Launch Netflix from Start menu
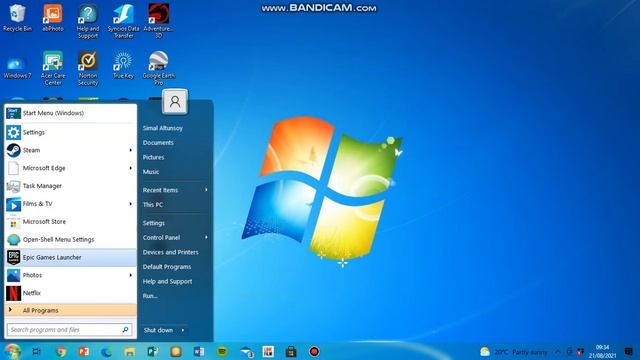640x360 pixels. 71,293
